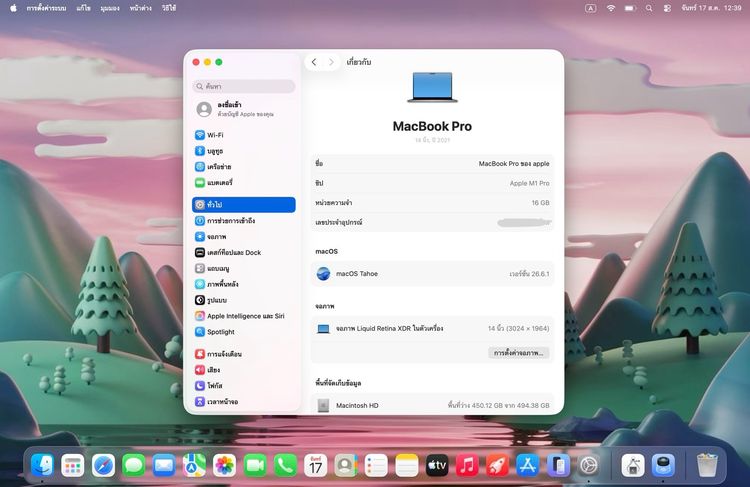Click the MacBook Pro laptop image

[x=432, y=87]
